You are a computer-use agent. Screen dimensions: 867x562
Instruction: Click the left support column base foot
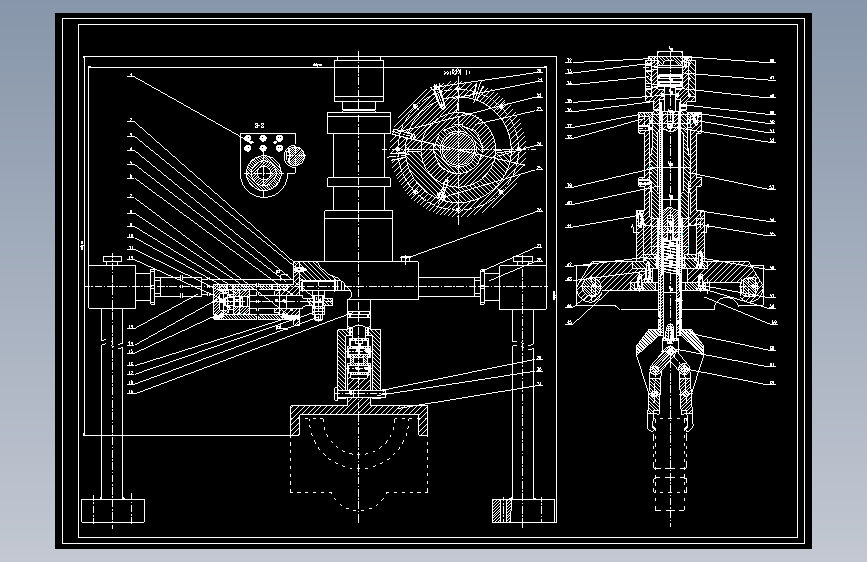coord(113,511)
